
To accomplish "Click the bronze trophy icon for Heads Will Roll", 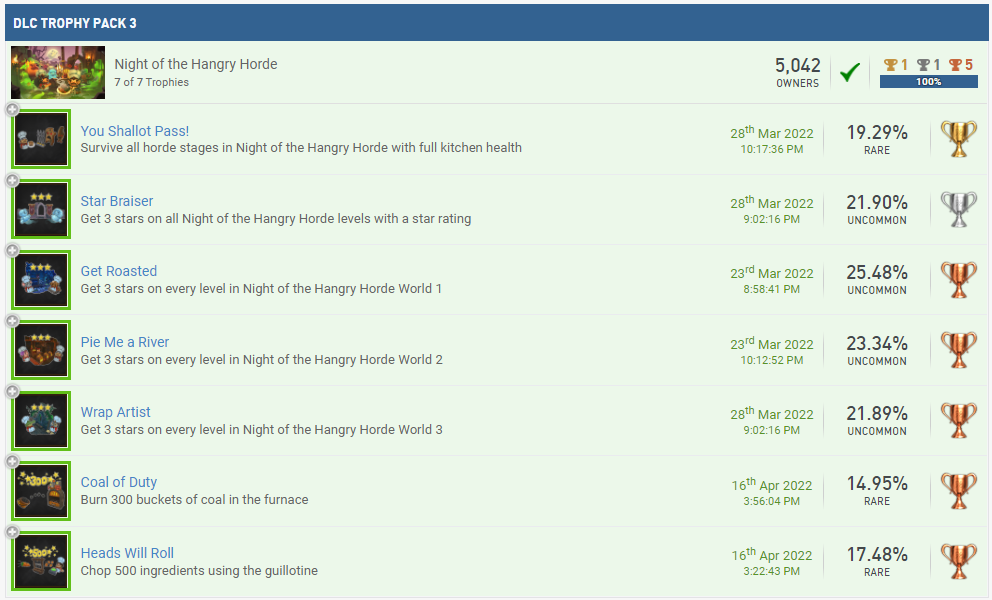I will point(958,561).
